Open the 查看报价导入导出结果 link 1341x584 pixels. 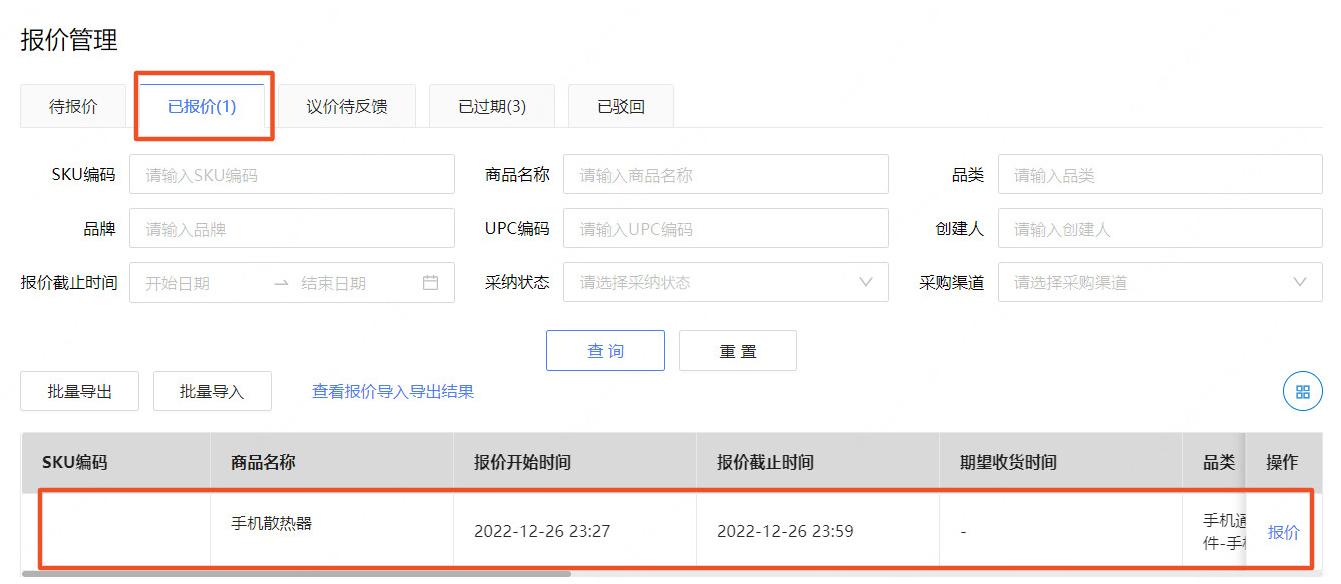[x=392, y=391]
